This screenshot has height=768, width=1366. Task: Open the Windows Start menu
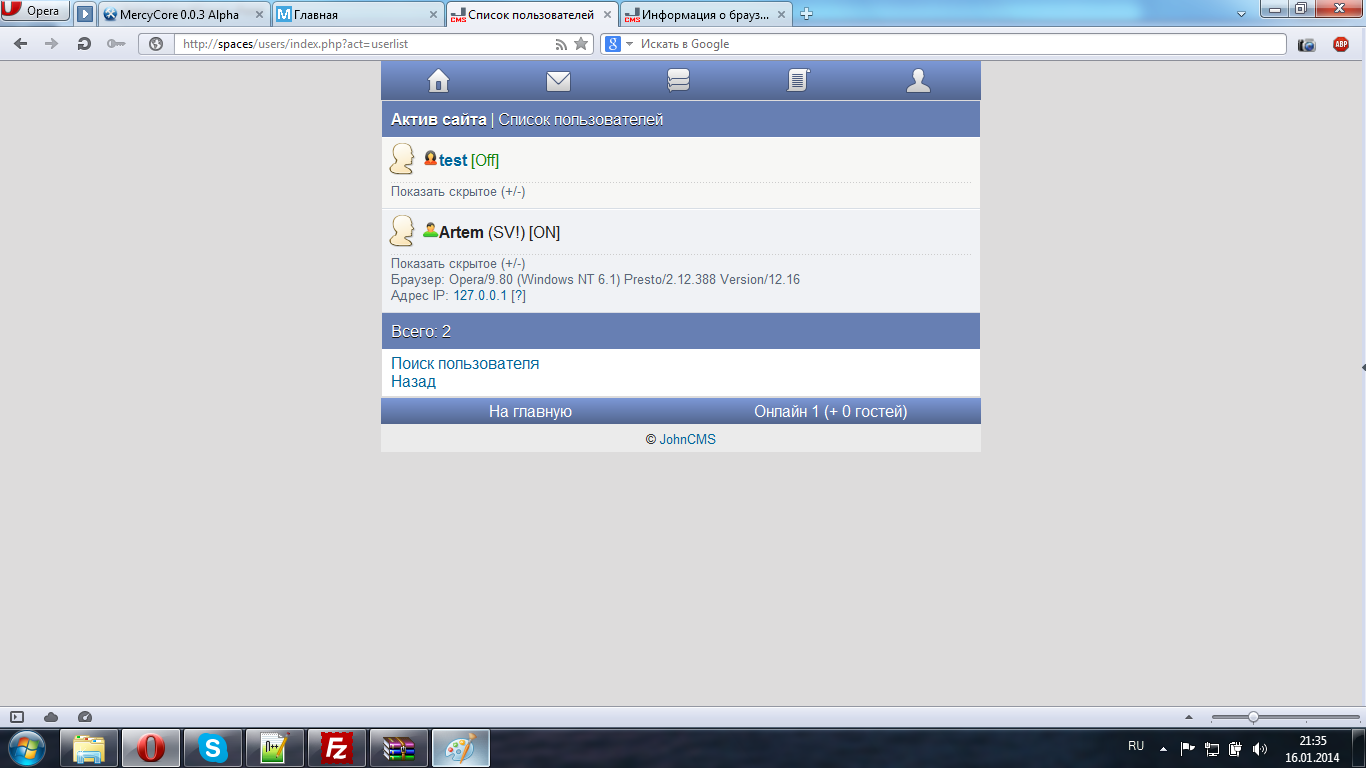click(x=26, y=748)
